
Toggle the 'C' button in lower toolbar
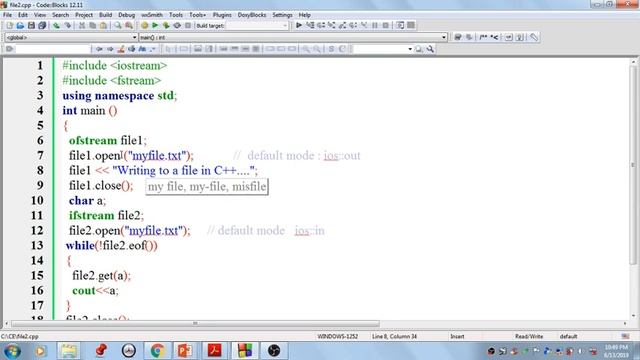click(342, 49)
